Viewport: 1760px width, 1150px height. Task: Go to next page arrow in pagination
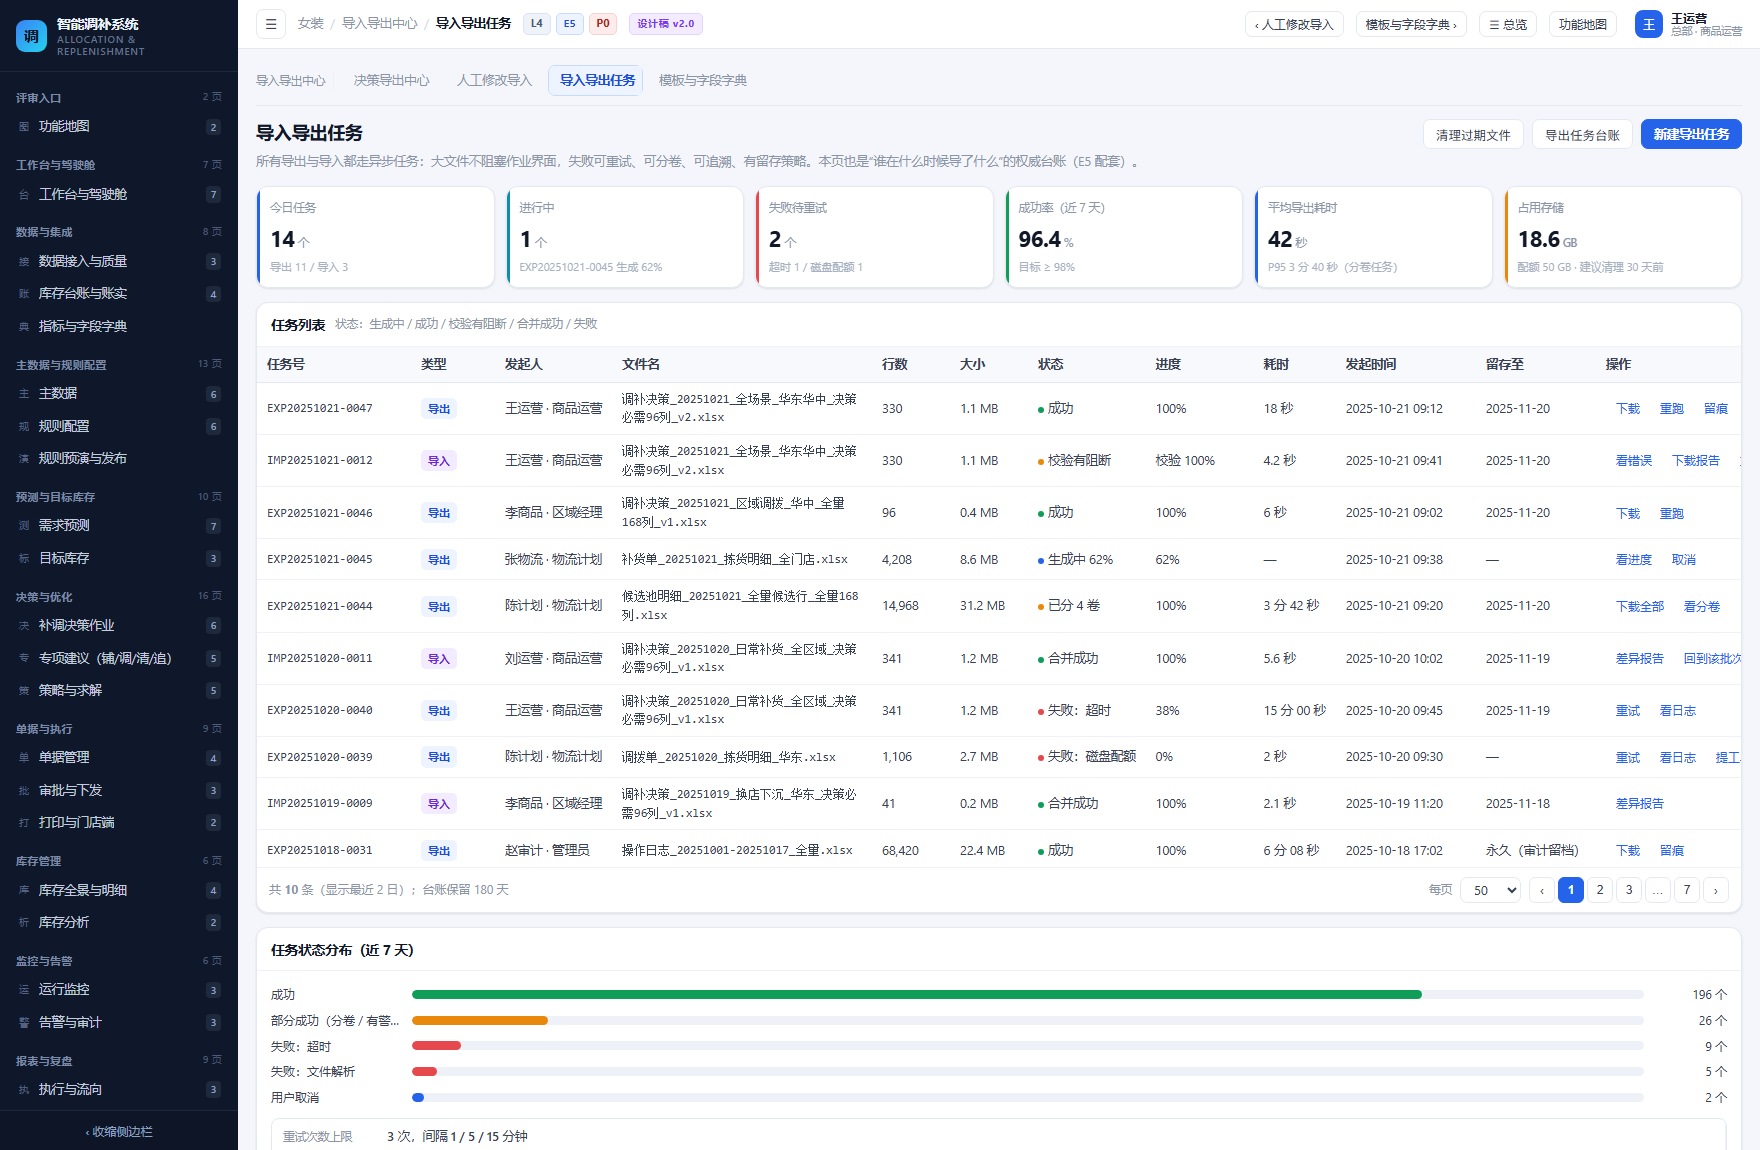coord(1716,890)
